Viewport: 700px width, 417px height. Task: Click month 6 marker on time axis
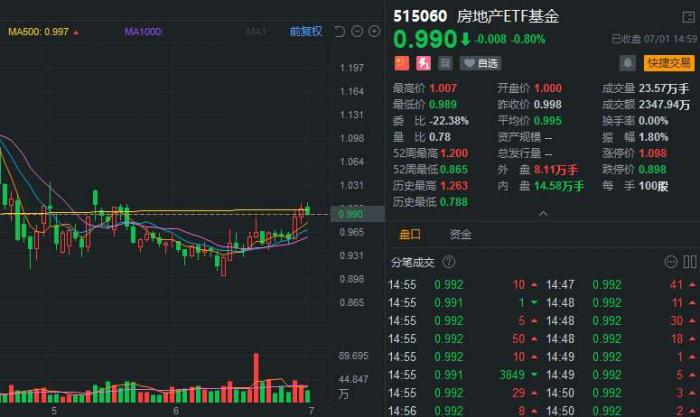176,410
